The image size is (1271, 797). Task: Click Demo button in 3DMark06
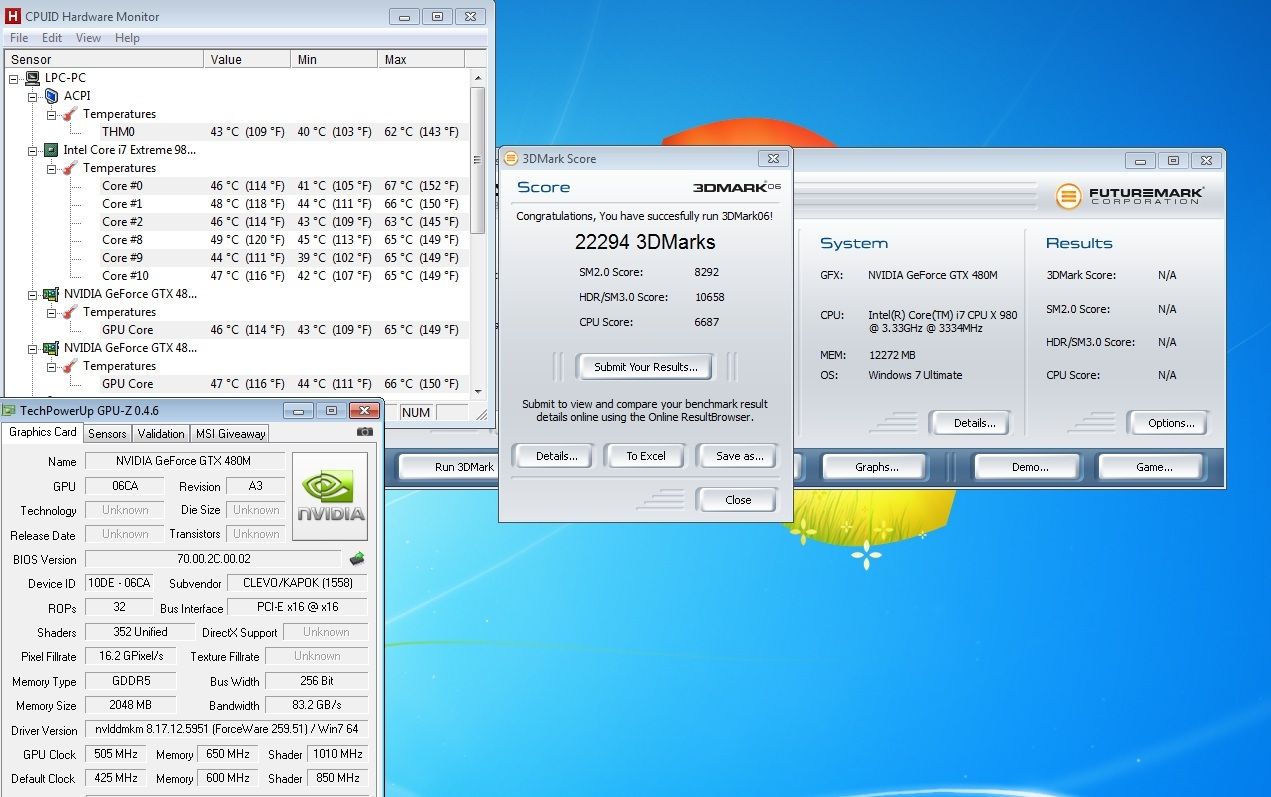[x=1030, y=467]
